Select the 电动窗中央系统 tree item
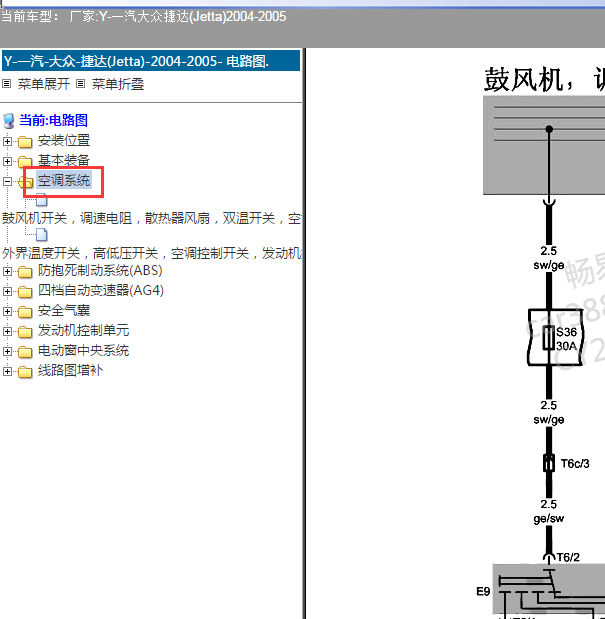 coord(83,351)
